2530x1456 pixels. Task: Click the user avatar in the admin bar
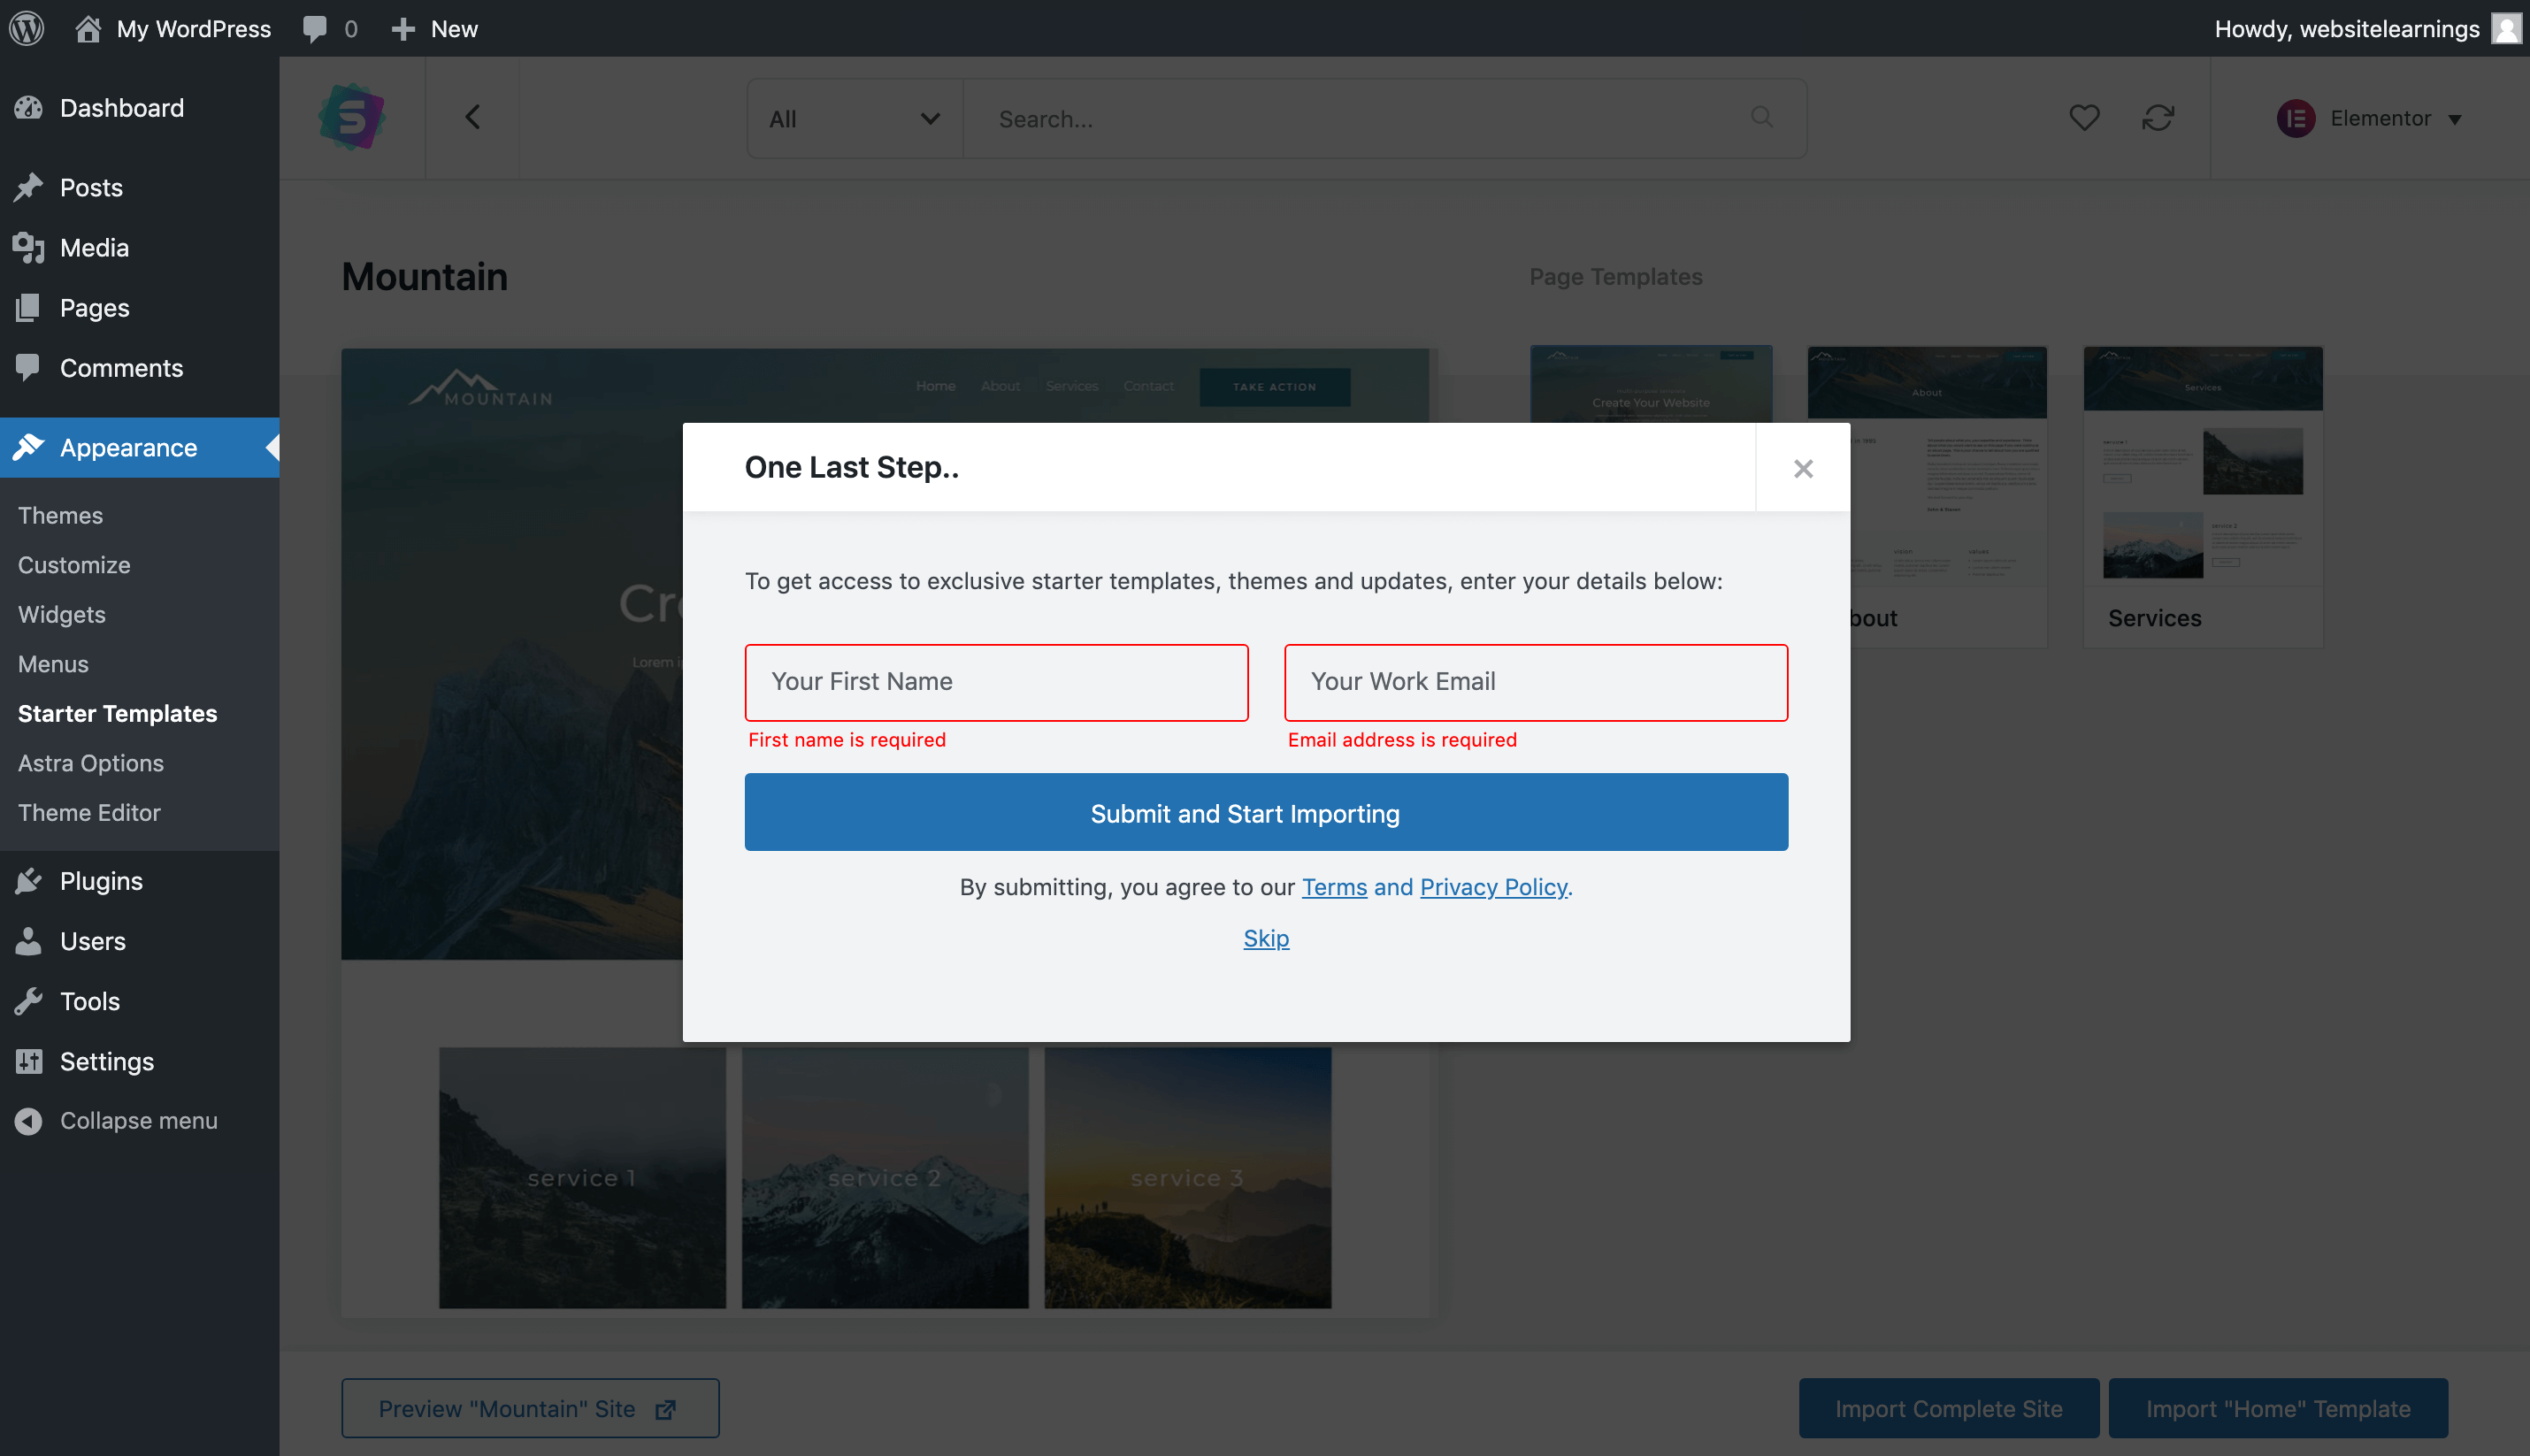click(2506, 28)
